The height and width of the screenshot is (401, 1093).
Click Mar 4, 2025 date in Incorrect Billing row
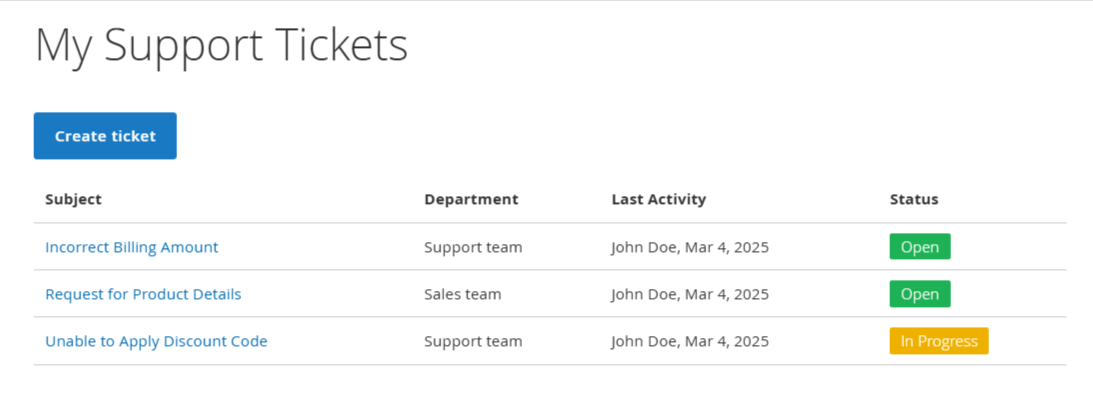727,247
